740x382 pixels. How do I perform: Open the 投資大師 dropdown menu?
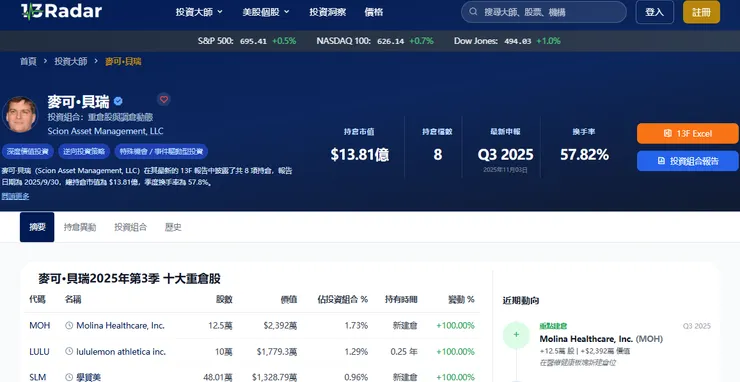(x=199, y=12)
